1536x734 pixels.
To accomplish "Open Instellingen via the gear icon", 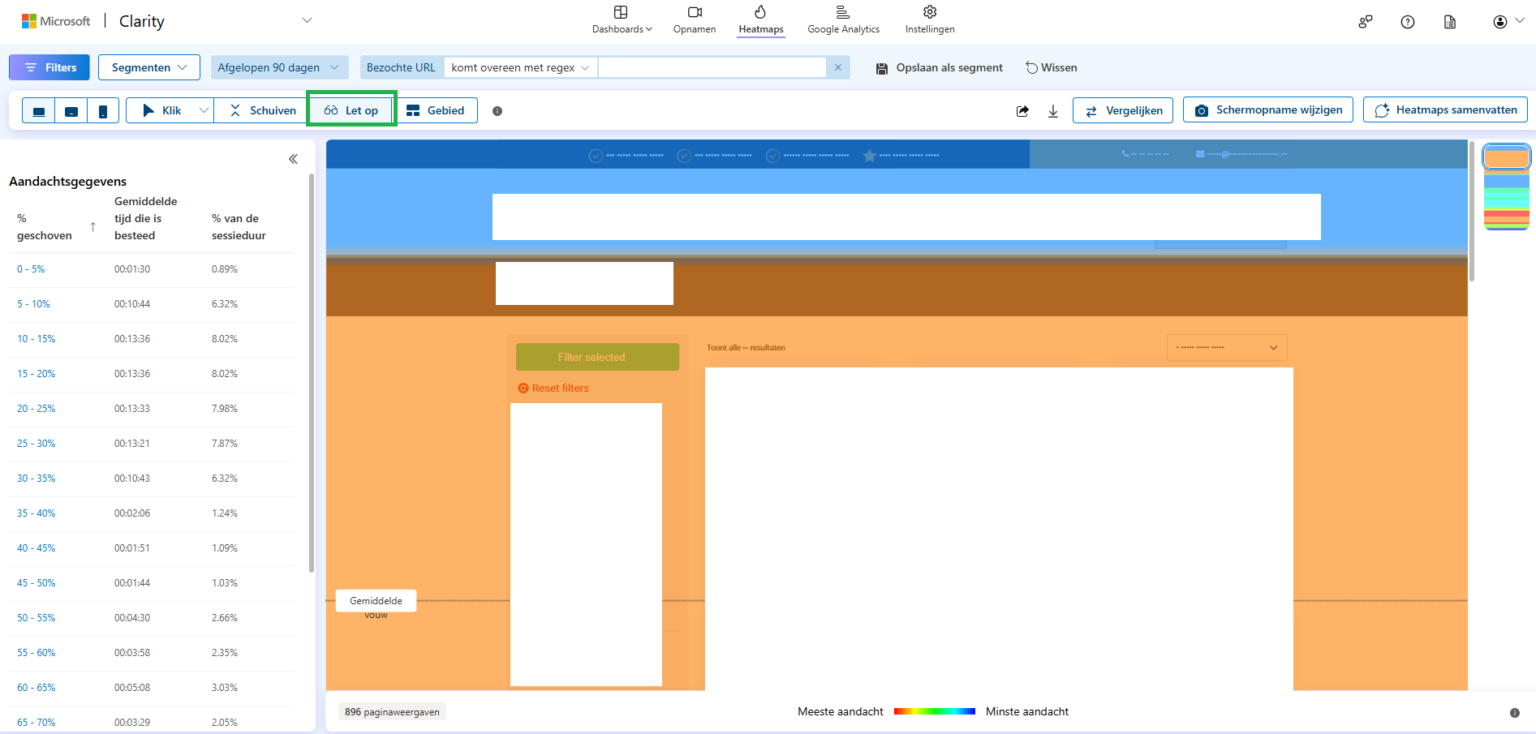I will tap(929, 20).
